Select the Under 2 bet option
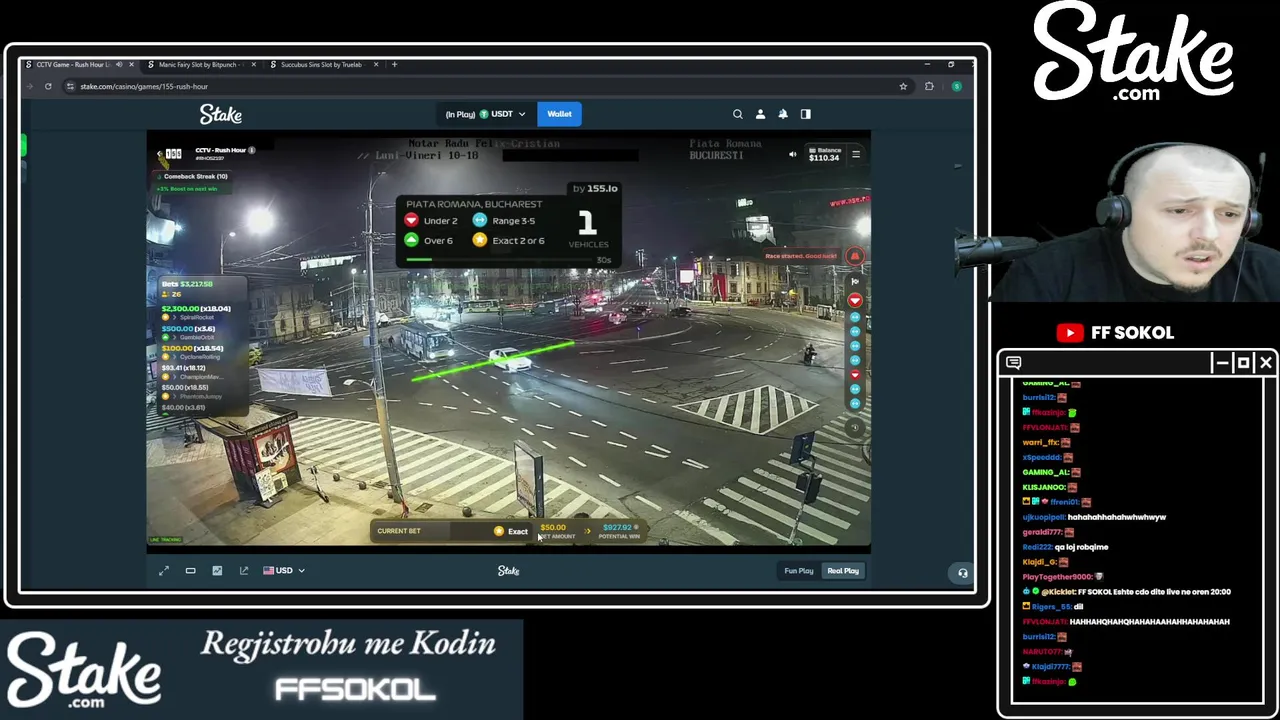1280x720 pixels. tap(431, 221)
